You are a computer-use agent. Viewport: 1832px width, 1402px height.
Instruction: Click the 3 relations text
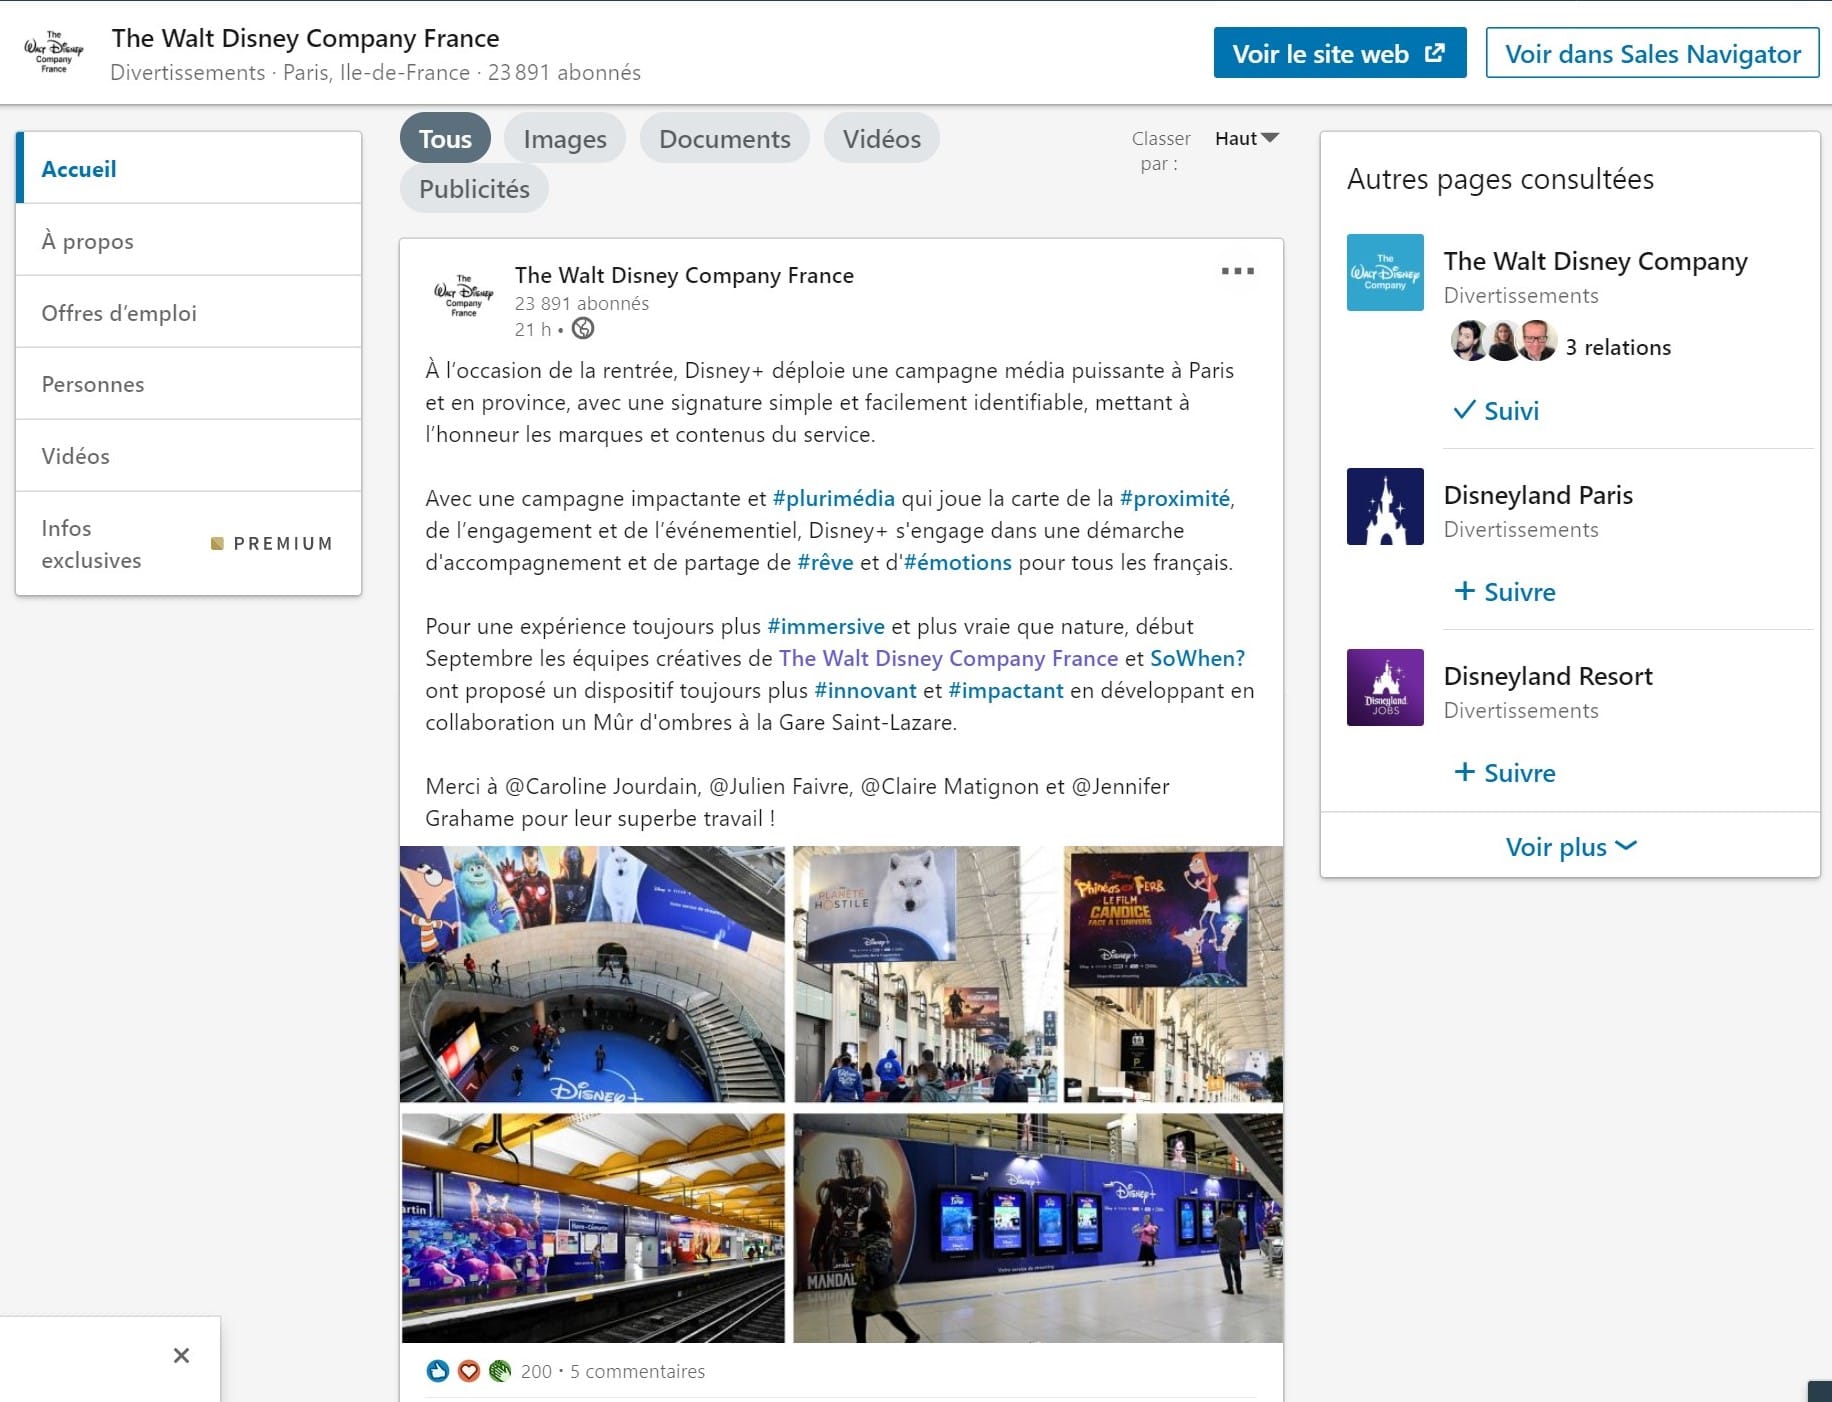pos(1618,347)
